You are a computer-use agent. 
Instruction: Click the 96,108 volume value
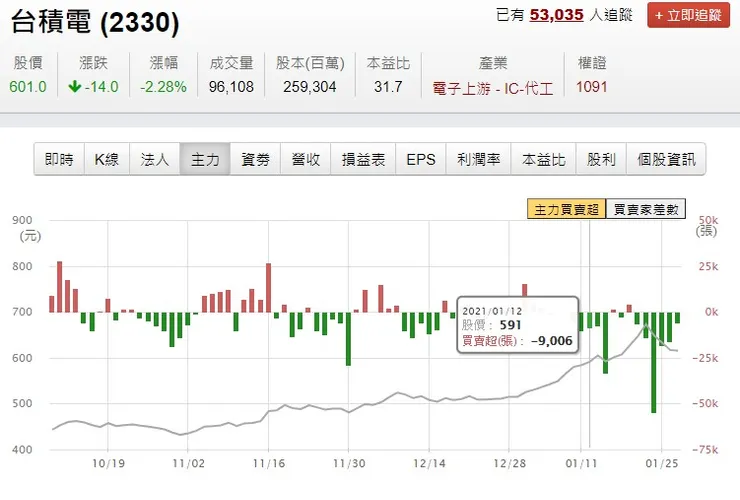tap(231, 86)
